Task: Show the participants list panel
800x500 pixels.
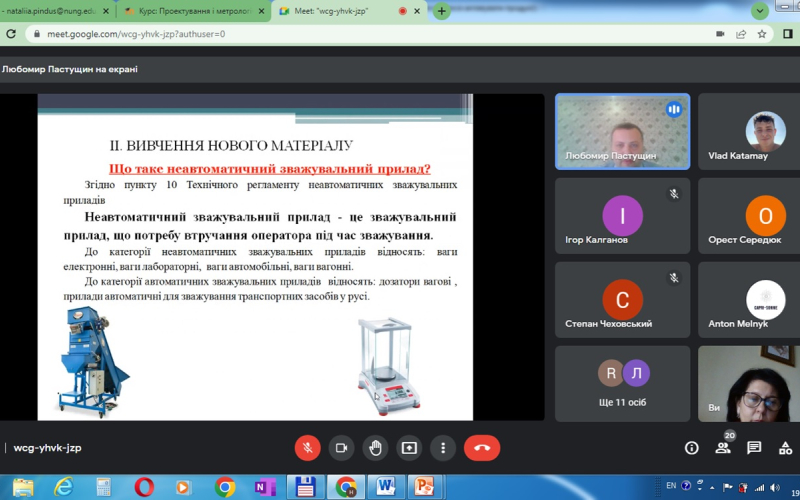Action: (x=723, y=448)
